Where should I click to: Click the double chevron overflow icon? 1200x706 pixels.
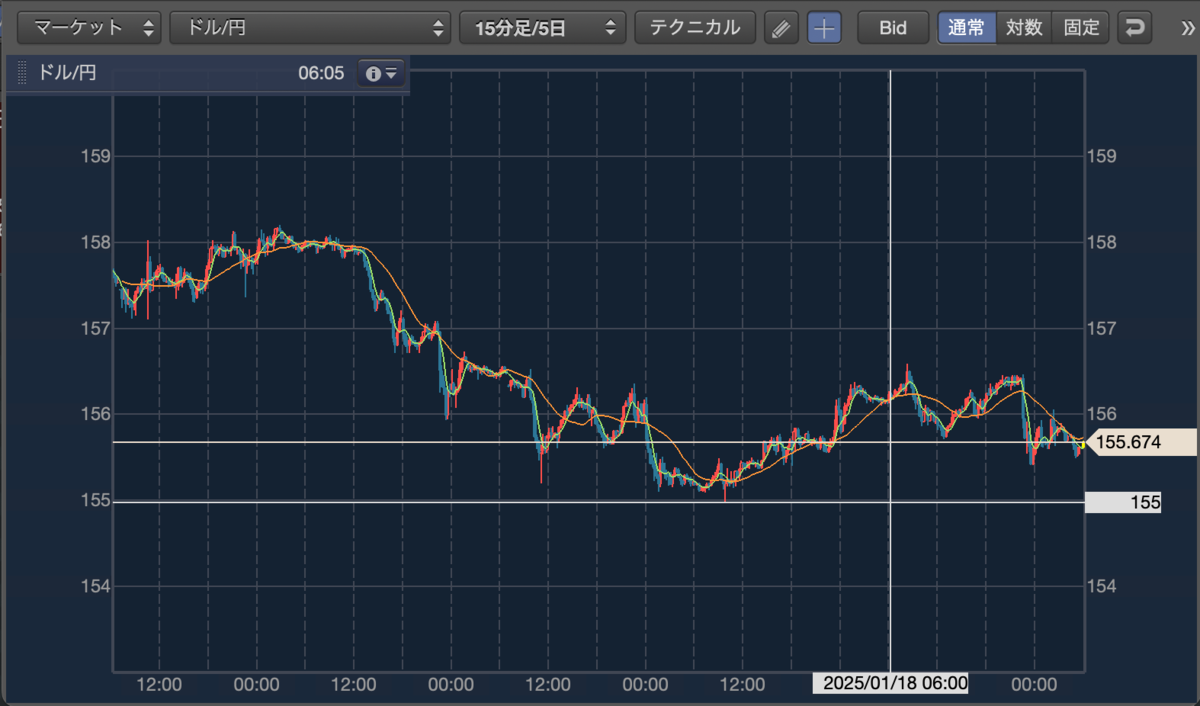(1186, 28)
